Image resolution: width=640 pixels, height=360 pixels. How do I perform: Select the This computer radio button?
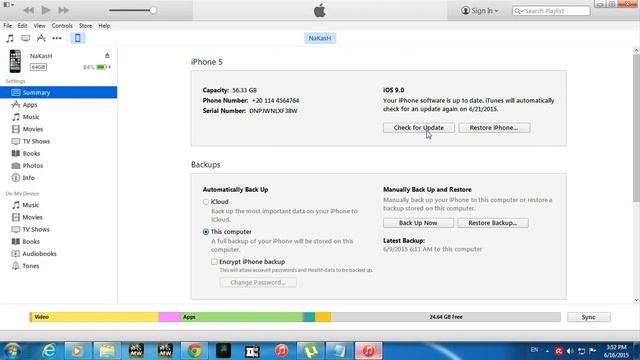[x=206, y=232]
